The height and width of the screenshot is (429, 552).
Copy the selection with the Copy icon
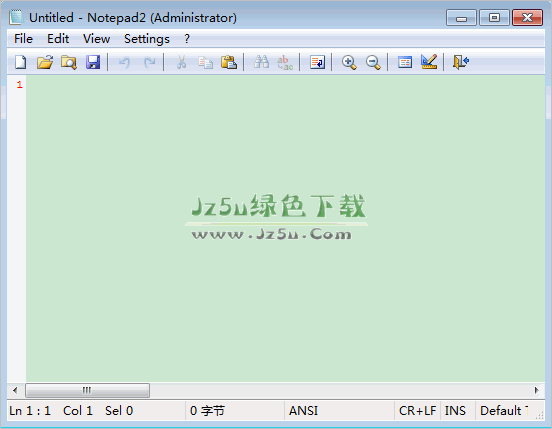pos(205,62)
